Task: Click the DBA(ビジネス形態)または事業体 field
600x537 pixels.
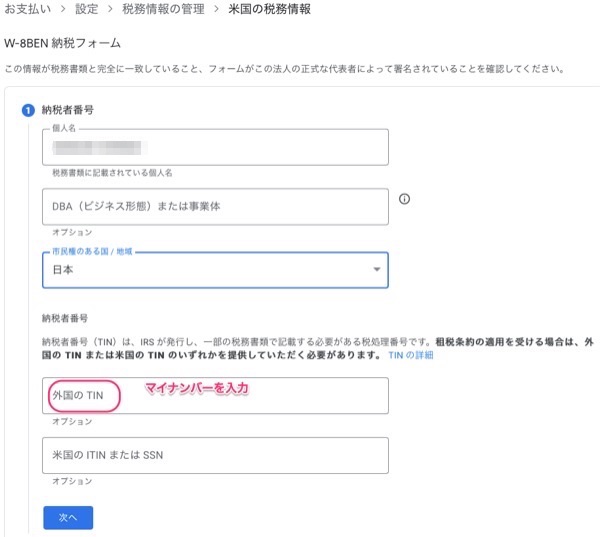Action: coord(215,207)
